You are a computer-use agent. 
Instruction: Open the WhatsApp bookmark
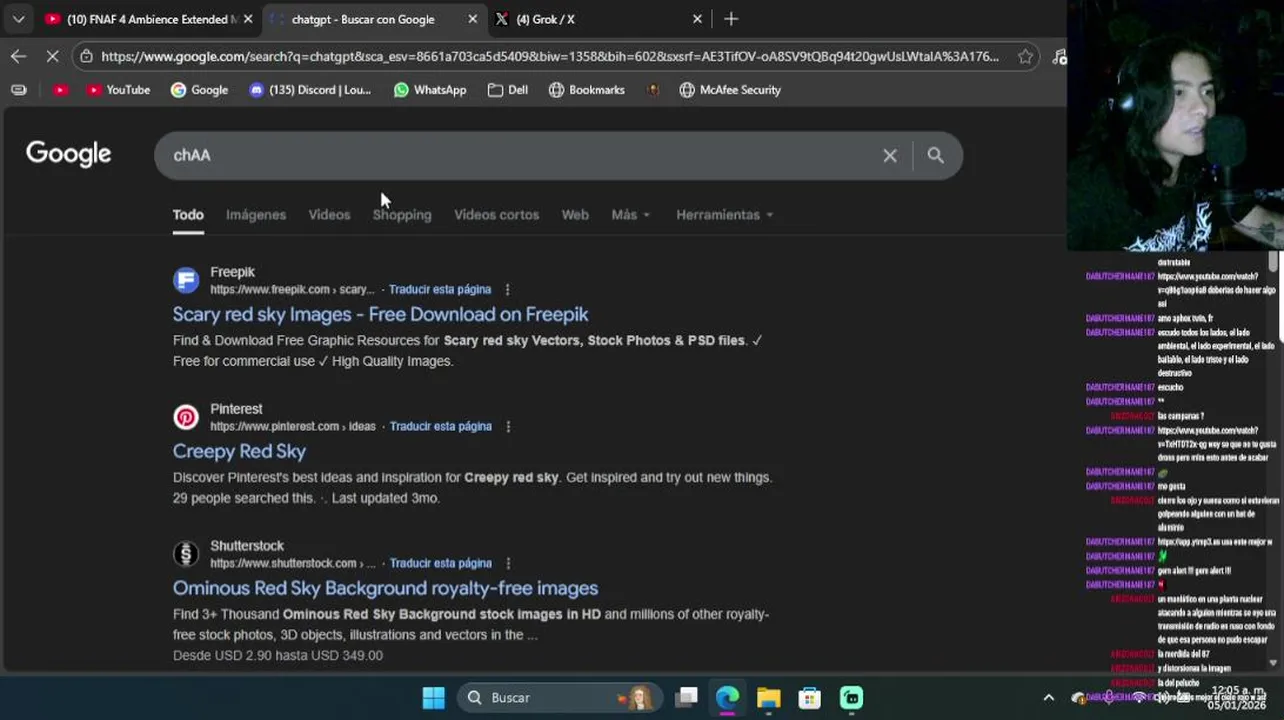point(430,90)
